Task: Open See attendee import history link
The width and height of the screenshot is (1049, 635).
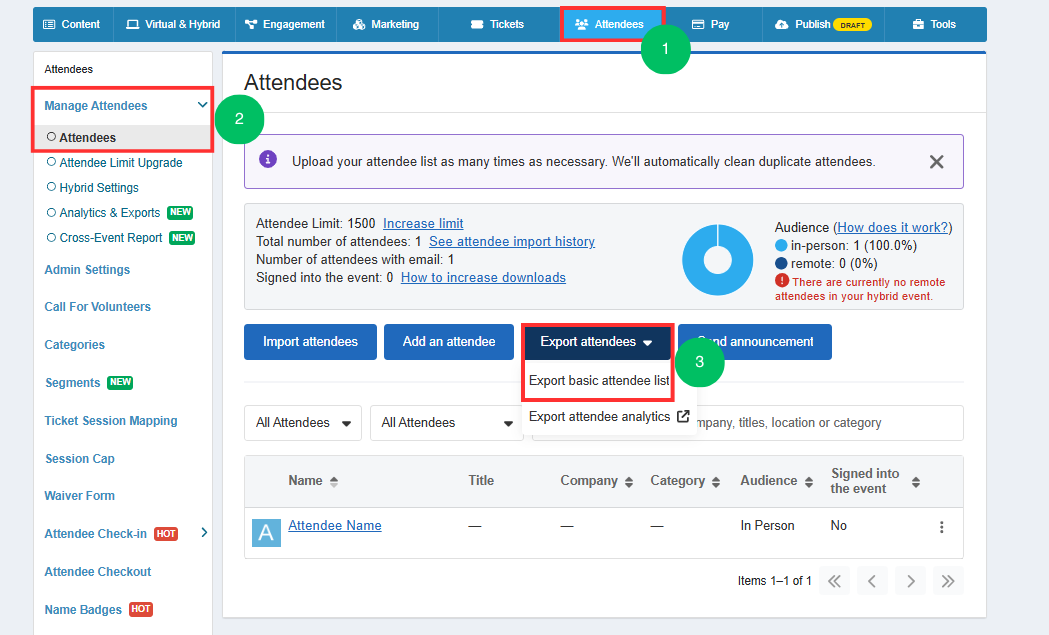Action: (512, 242)
